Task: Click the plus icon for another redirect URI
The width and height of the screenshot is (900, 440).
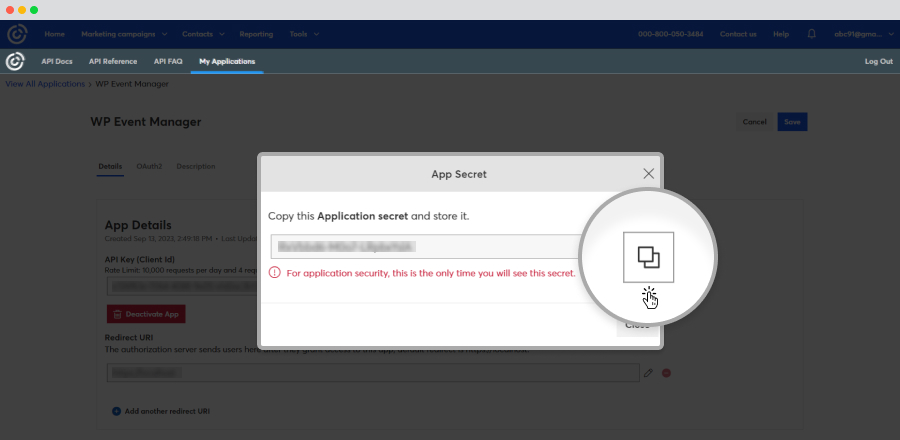Action: (x=117, y=411)
